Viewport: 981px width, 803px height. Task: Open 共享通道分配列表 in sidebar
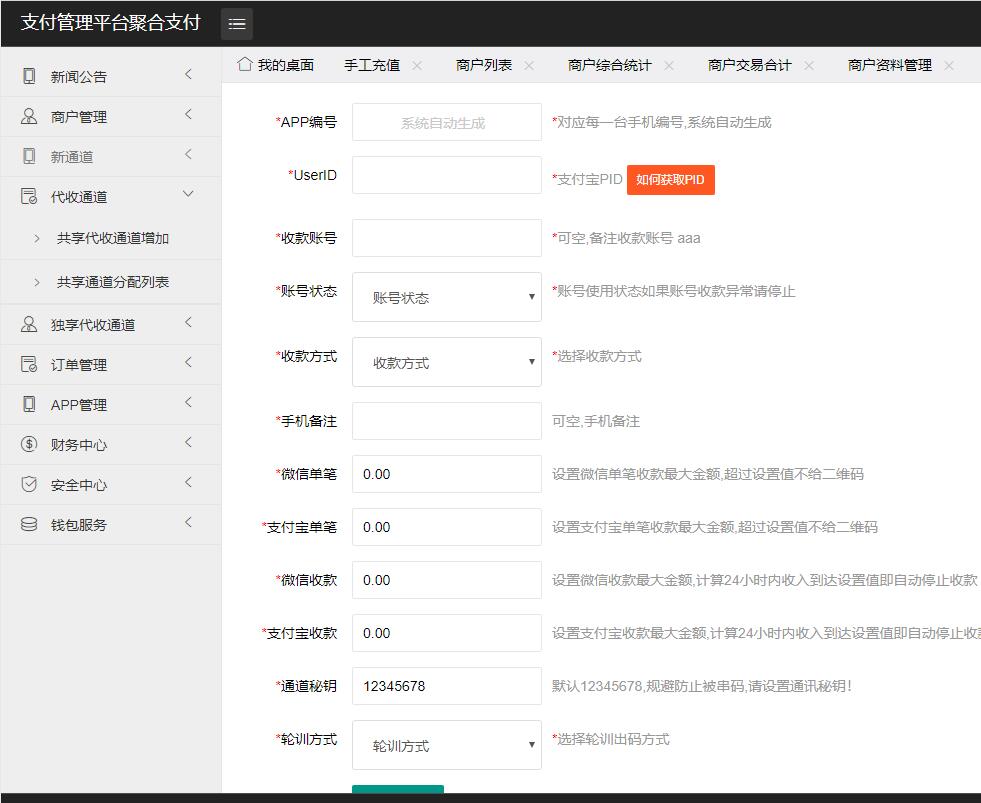coord(112,282)
